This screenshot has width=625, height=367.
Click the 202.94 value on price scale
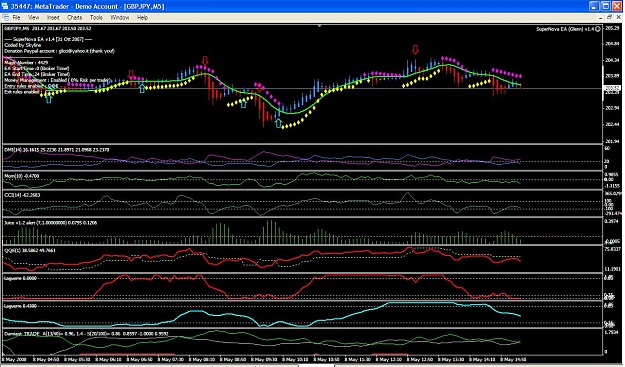612,108
